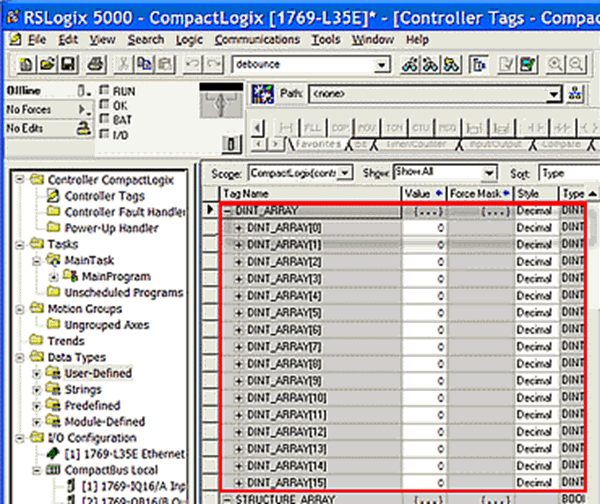Image resolution: width=600 pixels, height=504 pixels.
Task: Click the first binoculars Find icon
Action: [410, 64]
